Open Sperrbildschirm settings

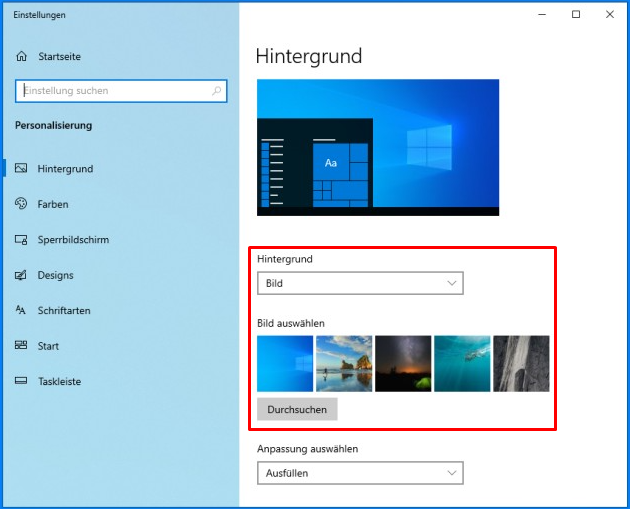(x=73, y=240)
